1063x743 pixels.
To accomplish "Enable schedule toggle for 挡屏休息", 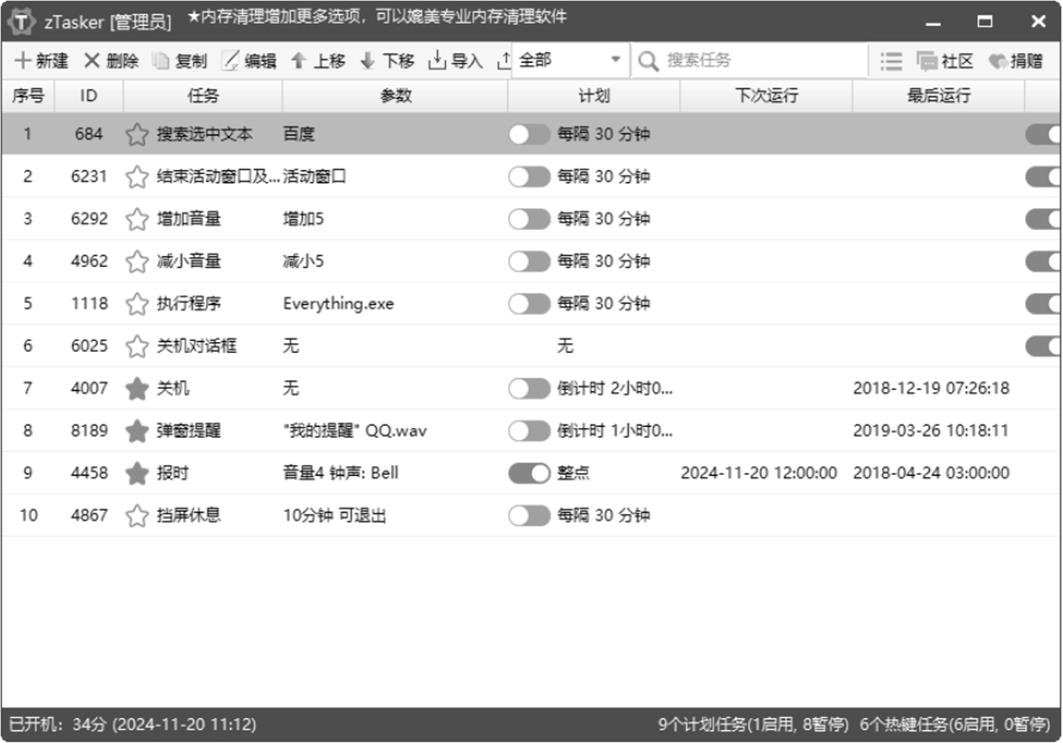I will [x=529, y=516].
